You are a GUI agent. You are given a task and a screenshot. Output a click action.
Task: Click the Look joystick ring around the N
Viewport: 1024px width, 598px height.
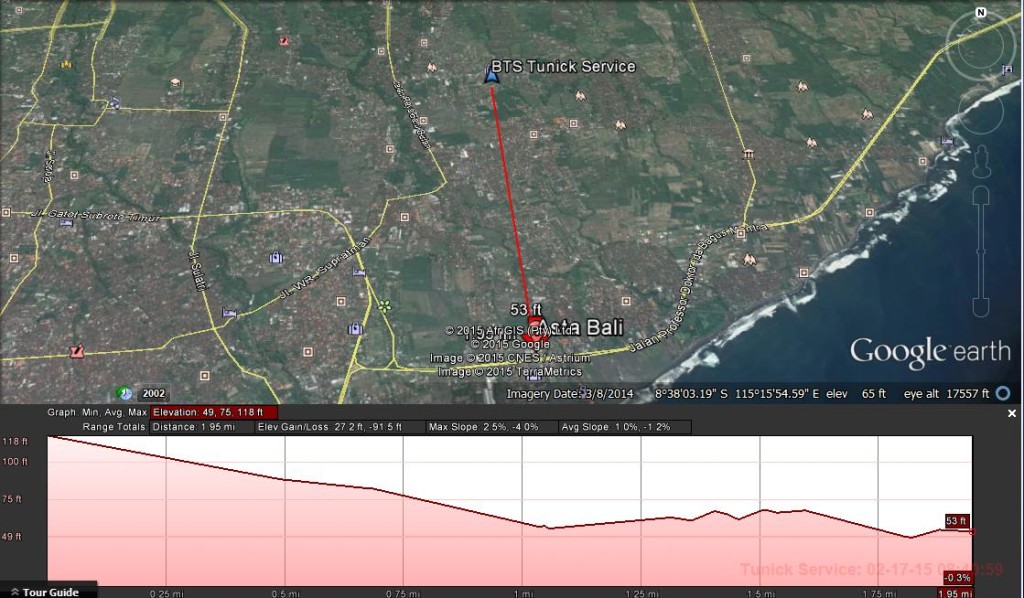981,44
